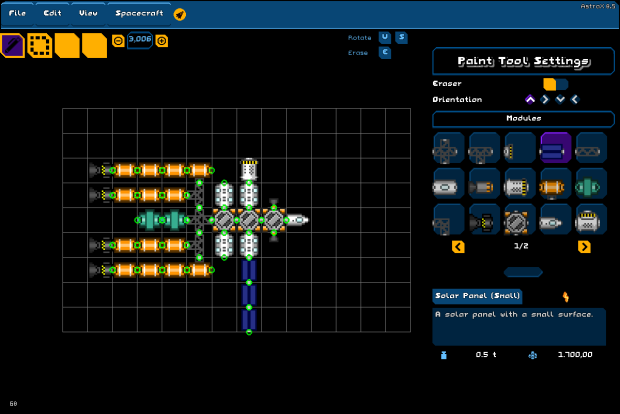Select the paint brush tool

click(13, 45)
